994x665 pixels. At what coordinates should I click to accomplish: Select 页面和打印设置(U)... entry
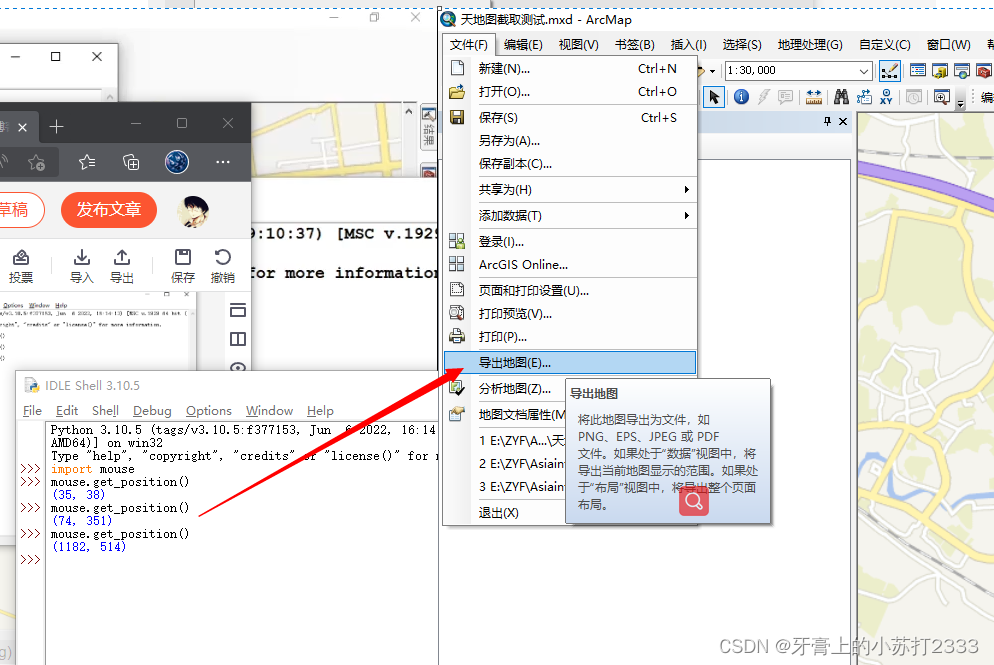[x=570, y=290]
